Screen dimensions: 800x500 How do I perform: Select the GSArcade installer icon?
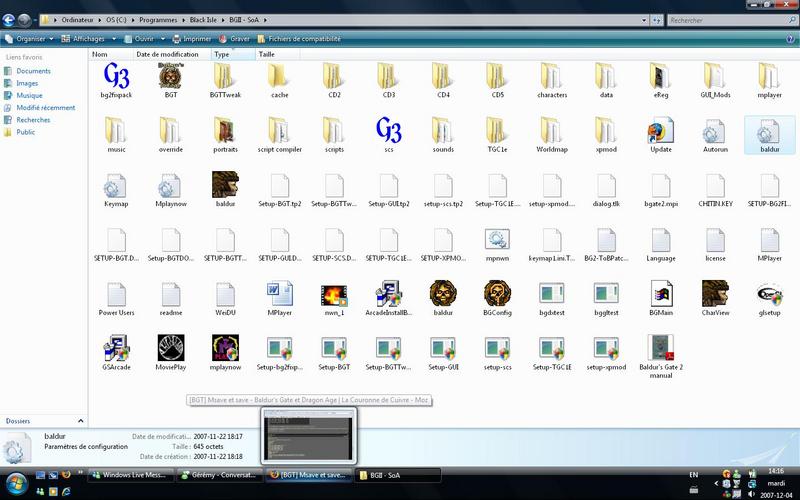click(x=116, y=348)
